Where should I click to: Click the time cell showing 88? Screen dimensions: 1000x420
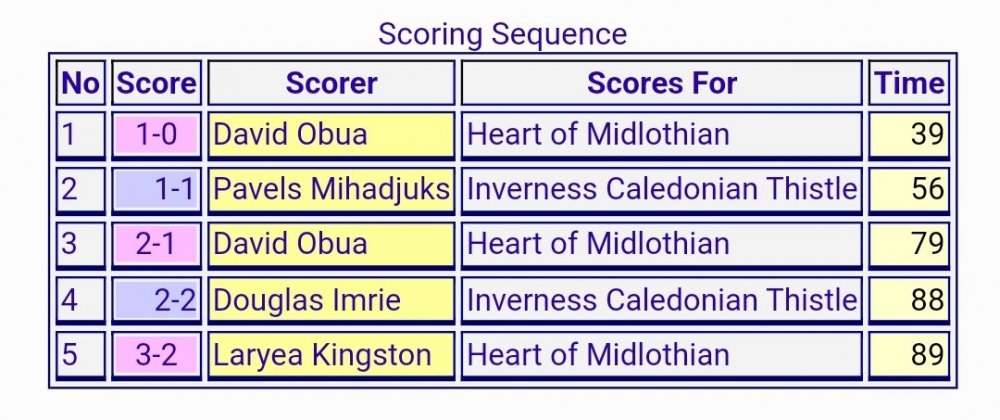pyautogui.click(x=909, y=300)
